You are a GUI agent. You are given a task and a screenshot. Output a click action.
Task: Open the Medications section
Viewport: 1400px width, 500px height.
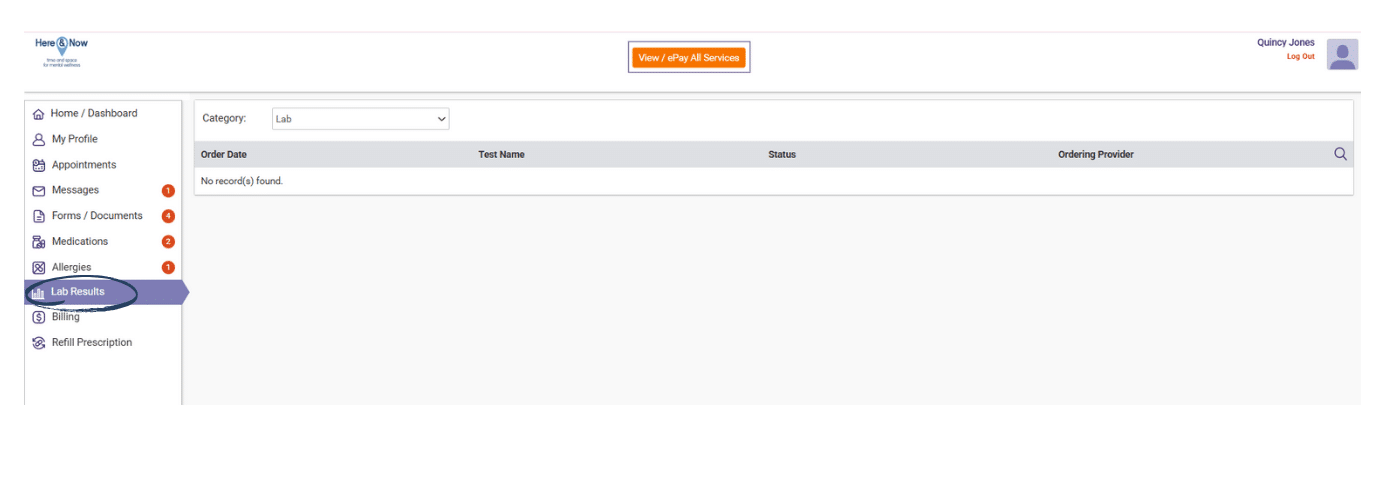click(x=80, y=242)
